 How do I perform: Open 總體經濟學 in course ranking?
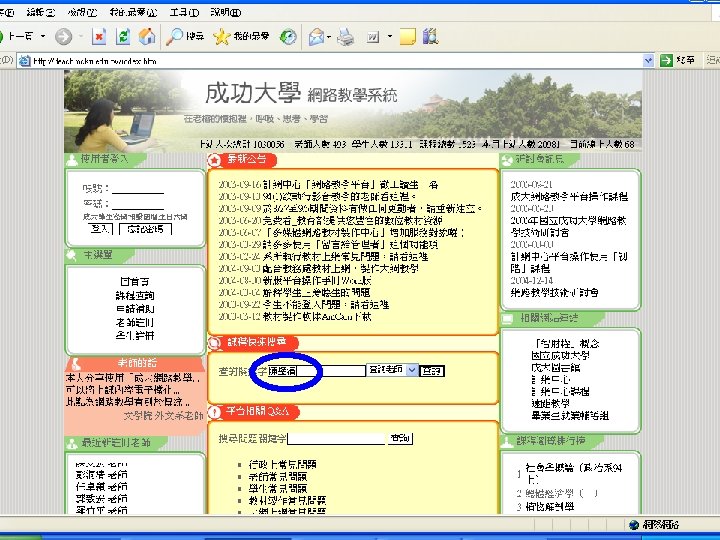[x=561, y=494]
